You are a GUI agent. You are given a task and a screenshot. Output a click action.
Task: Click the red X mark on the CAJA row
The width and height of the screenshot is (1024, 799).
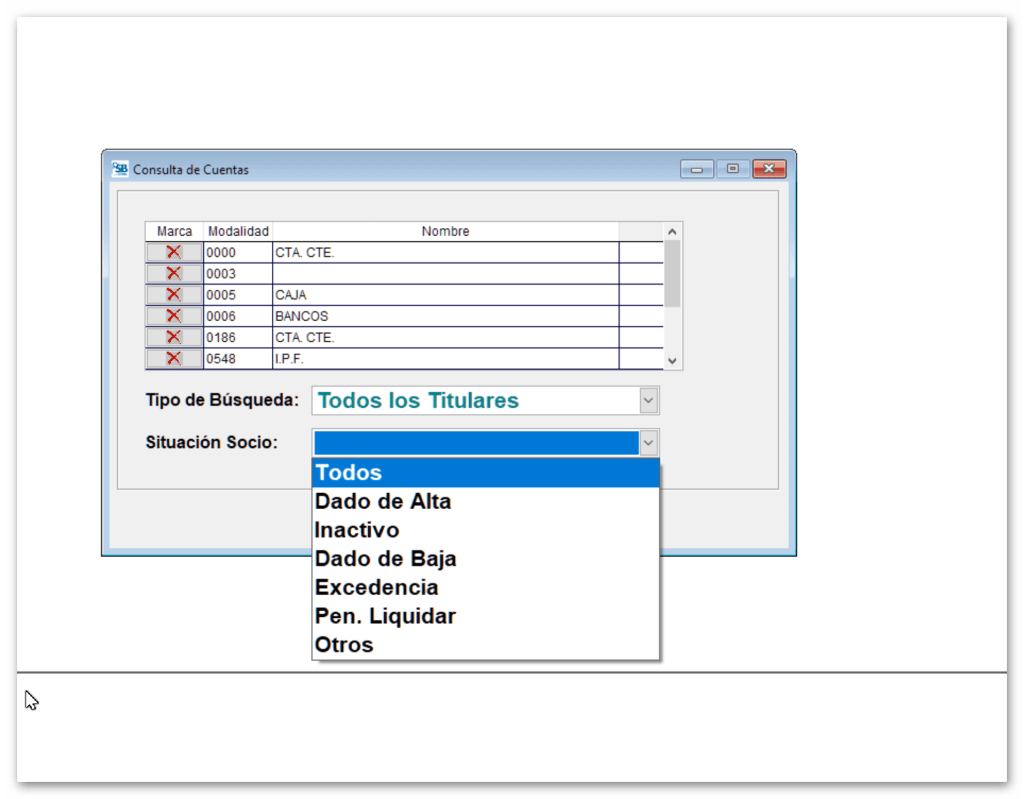pyautogui.click(x=172, y=294)
